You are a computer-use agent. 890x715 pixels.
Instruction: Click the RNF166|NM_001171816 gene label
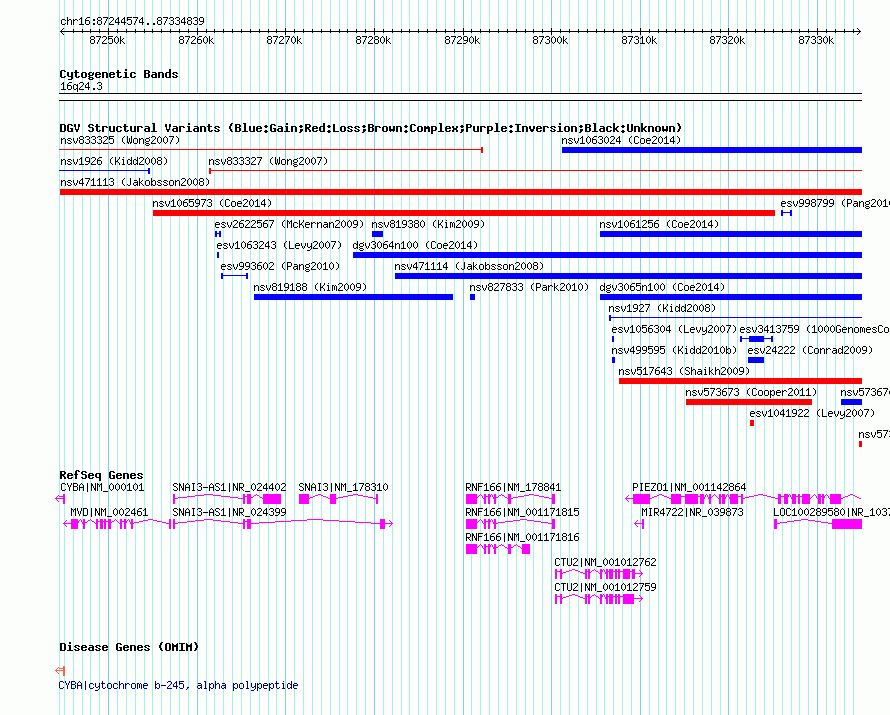pos(522,537)
